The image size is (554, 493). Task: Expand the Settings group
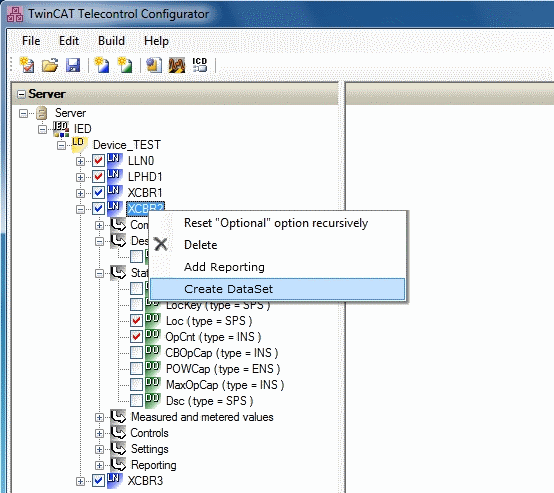[x=100, y=449]
